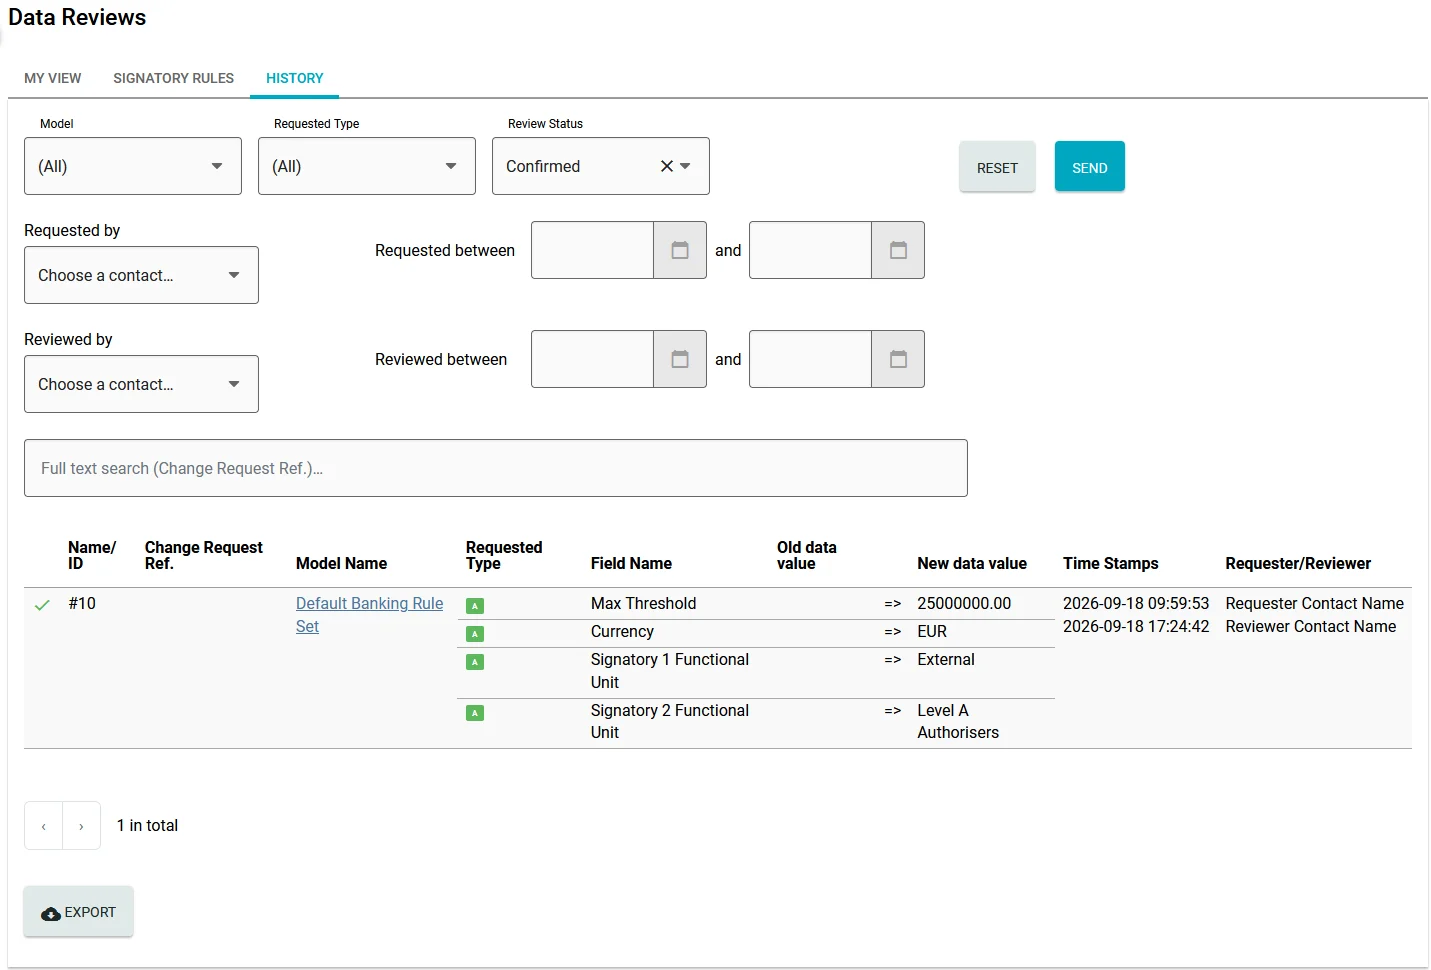Click the #10 row ID
Screen dimensions: 1431x970
point(82,604)
